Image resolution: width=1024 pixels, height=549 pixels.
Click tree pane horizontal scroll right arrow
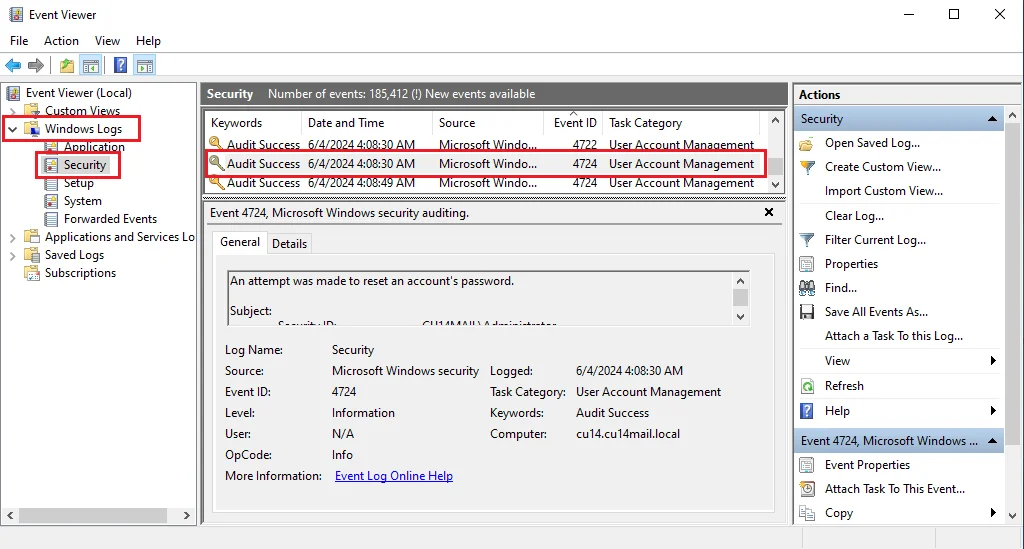tap(187, 516)
